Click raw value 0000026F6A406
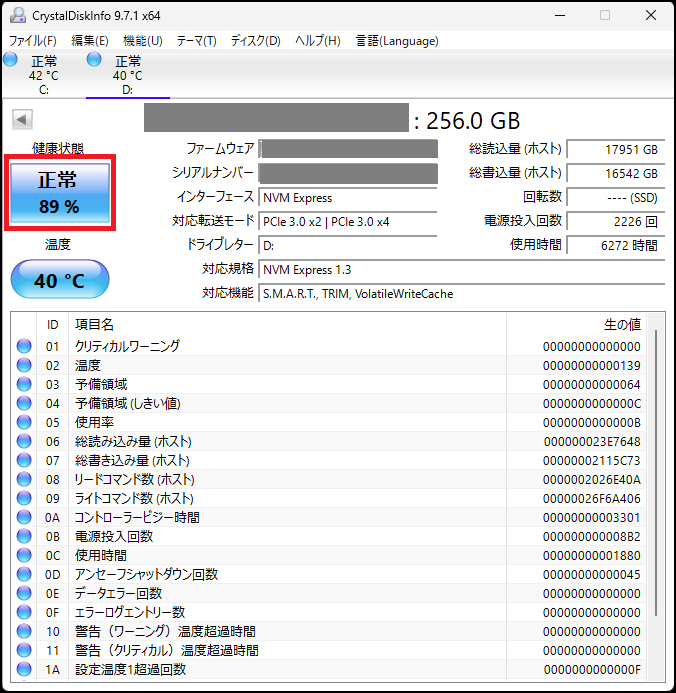The image size is (676, 693). coord(592,499)
